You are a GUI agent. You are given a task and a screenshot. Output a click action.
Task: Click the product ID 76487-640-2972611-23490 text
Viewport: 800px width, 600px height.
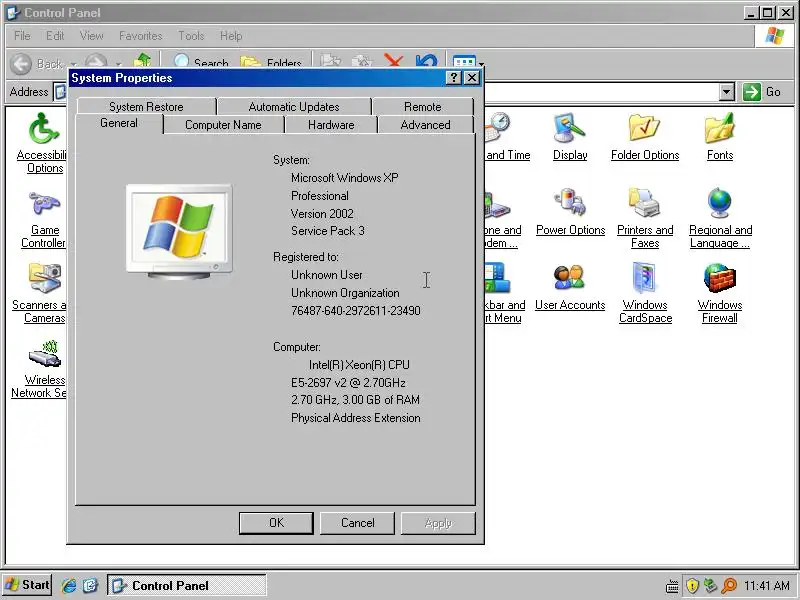[356, 311]
